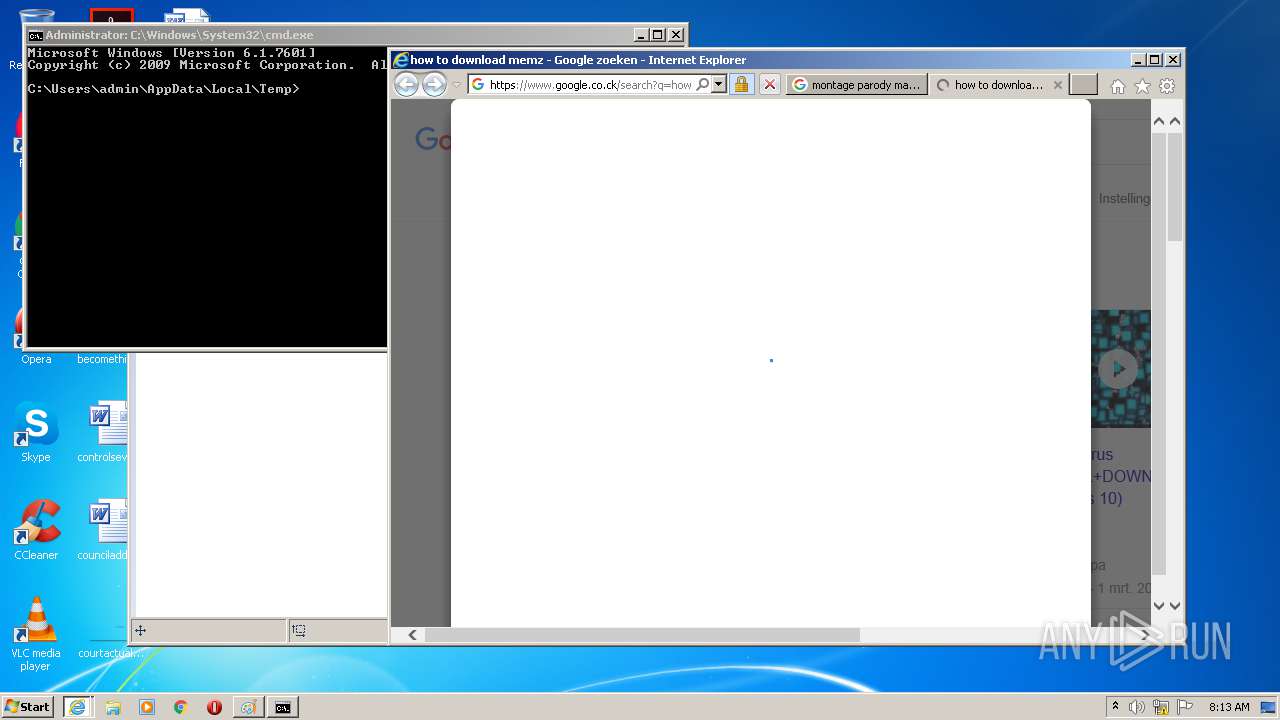1280x720 pixels.
Task: Click the Paint taskbar button
Action: tap(248, 707)
